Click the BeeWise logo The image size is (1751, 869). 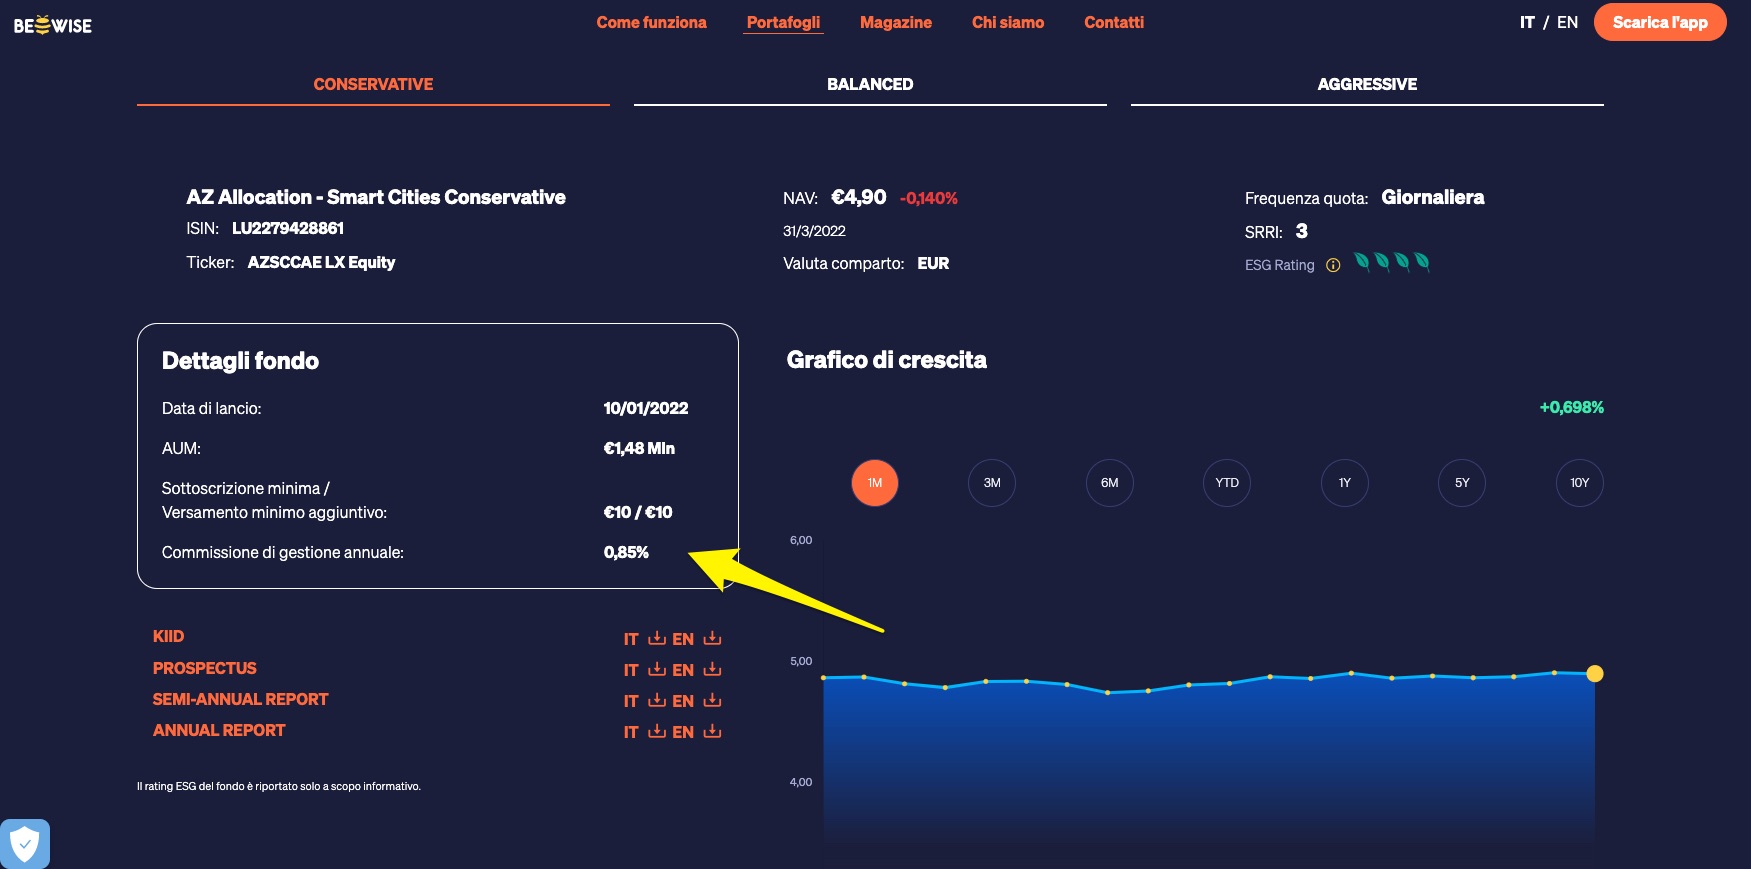(x=53, y=25)
